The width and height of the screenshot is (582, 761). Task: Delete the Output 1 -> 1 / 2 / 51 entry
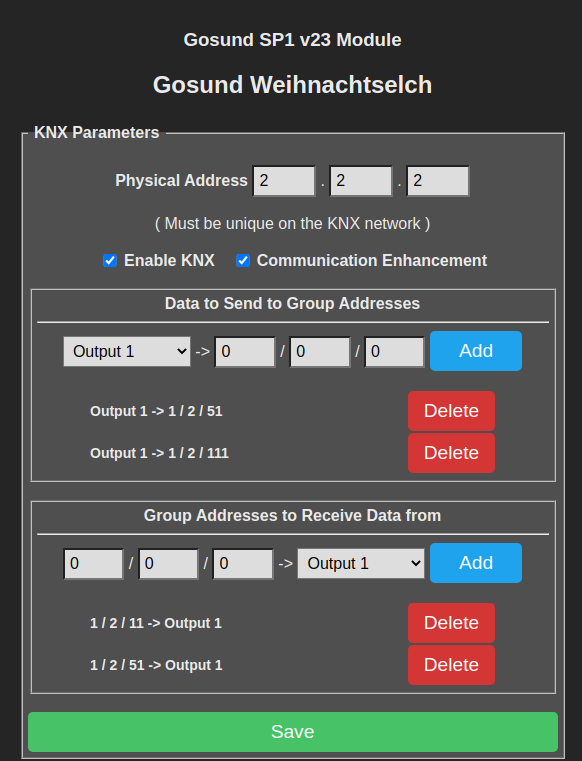(x=451, y=411)
